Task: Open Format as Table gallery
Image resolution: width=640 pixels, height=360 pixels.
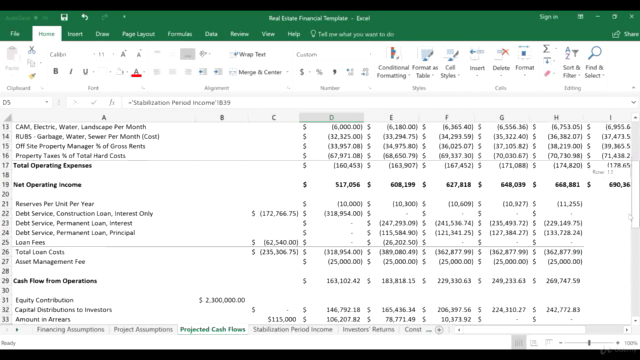Action: coord(425,62)
